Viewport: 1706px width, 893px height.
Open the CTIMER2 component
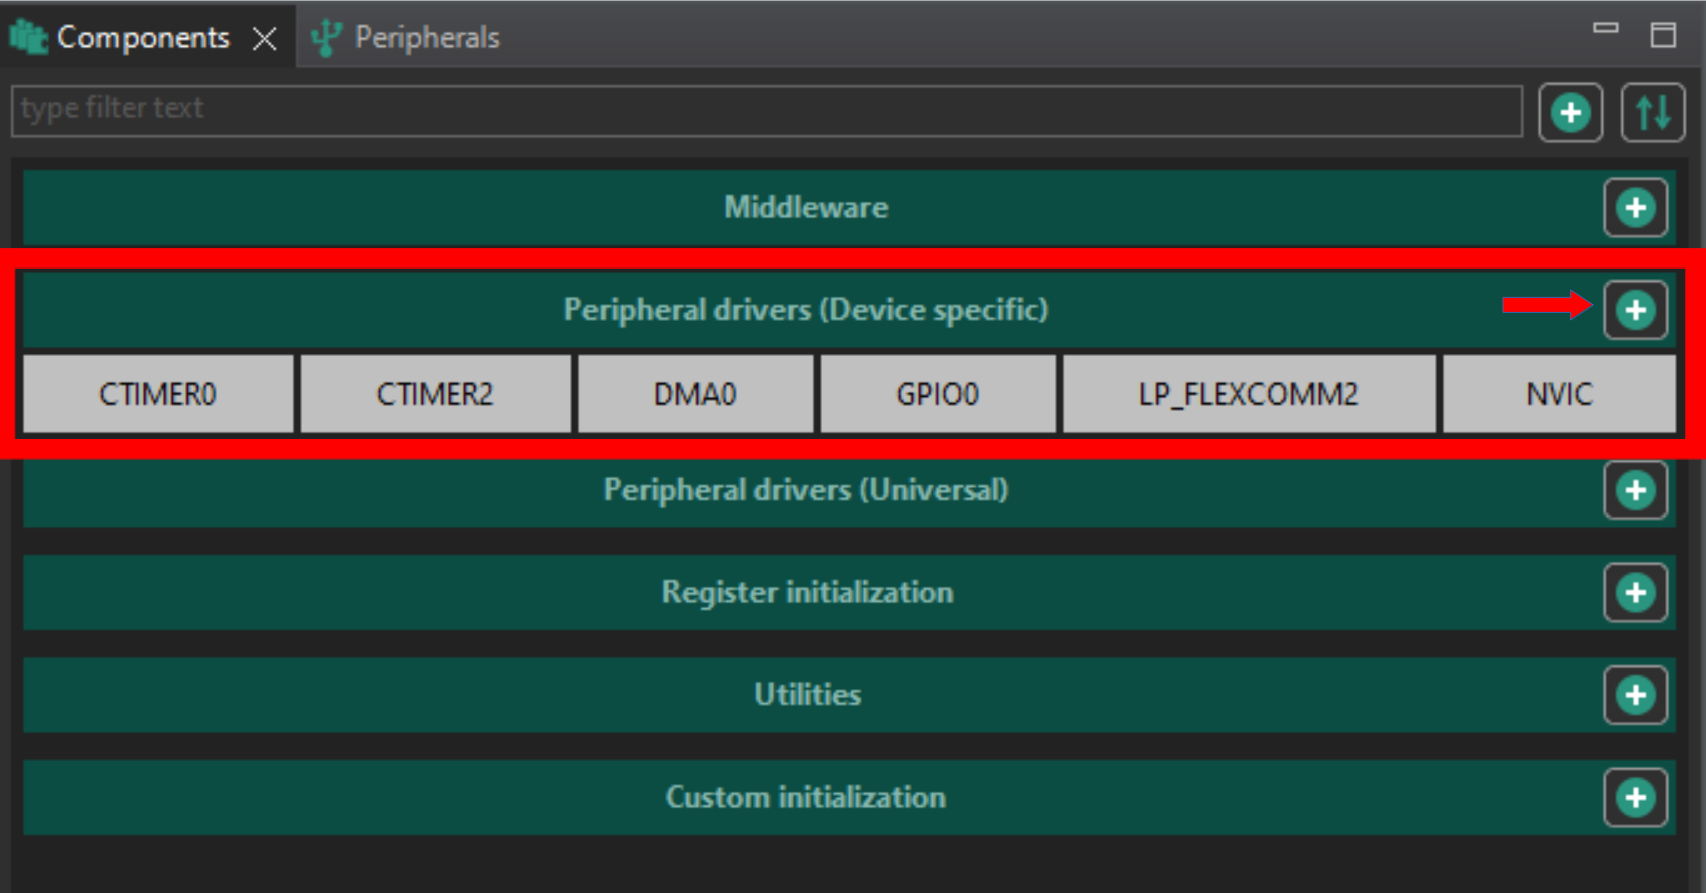tap(435, 394)
